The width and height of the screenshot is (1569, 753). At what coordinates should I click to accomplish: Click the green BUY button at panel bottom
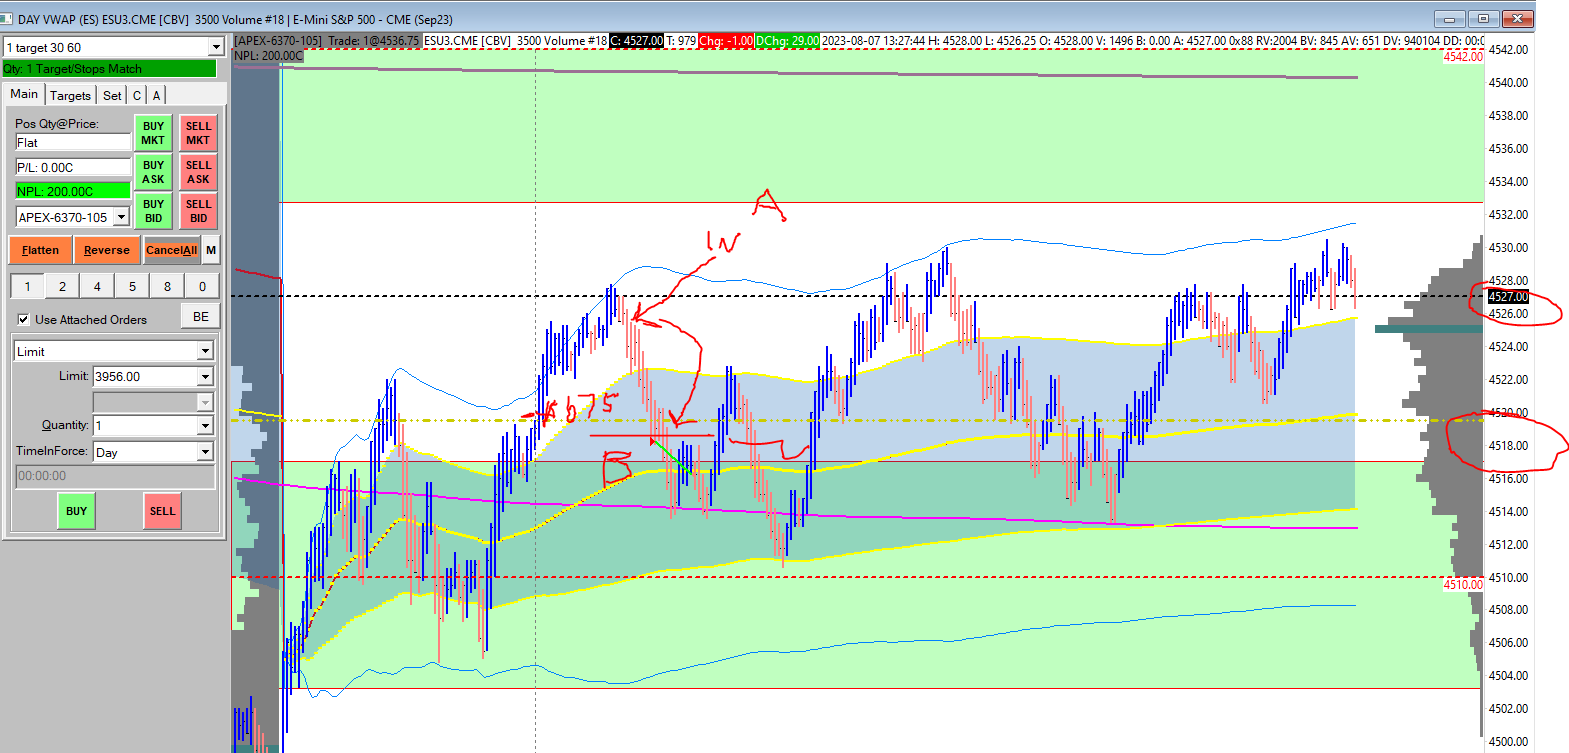click(77, 511)
